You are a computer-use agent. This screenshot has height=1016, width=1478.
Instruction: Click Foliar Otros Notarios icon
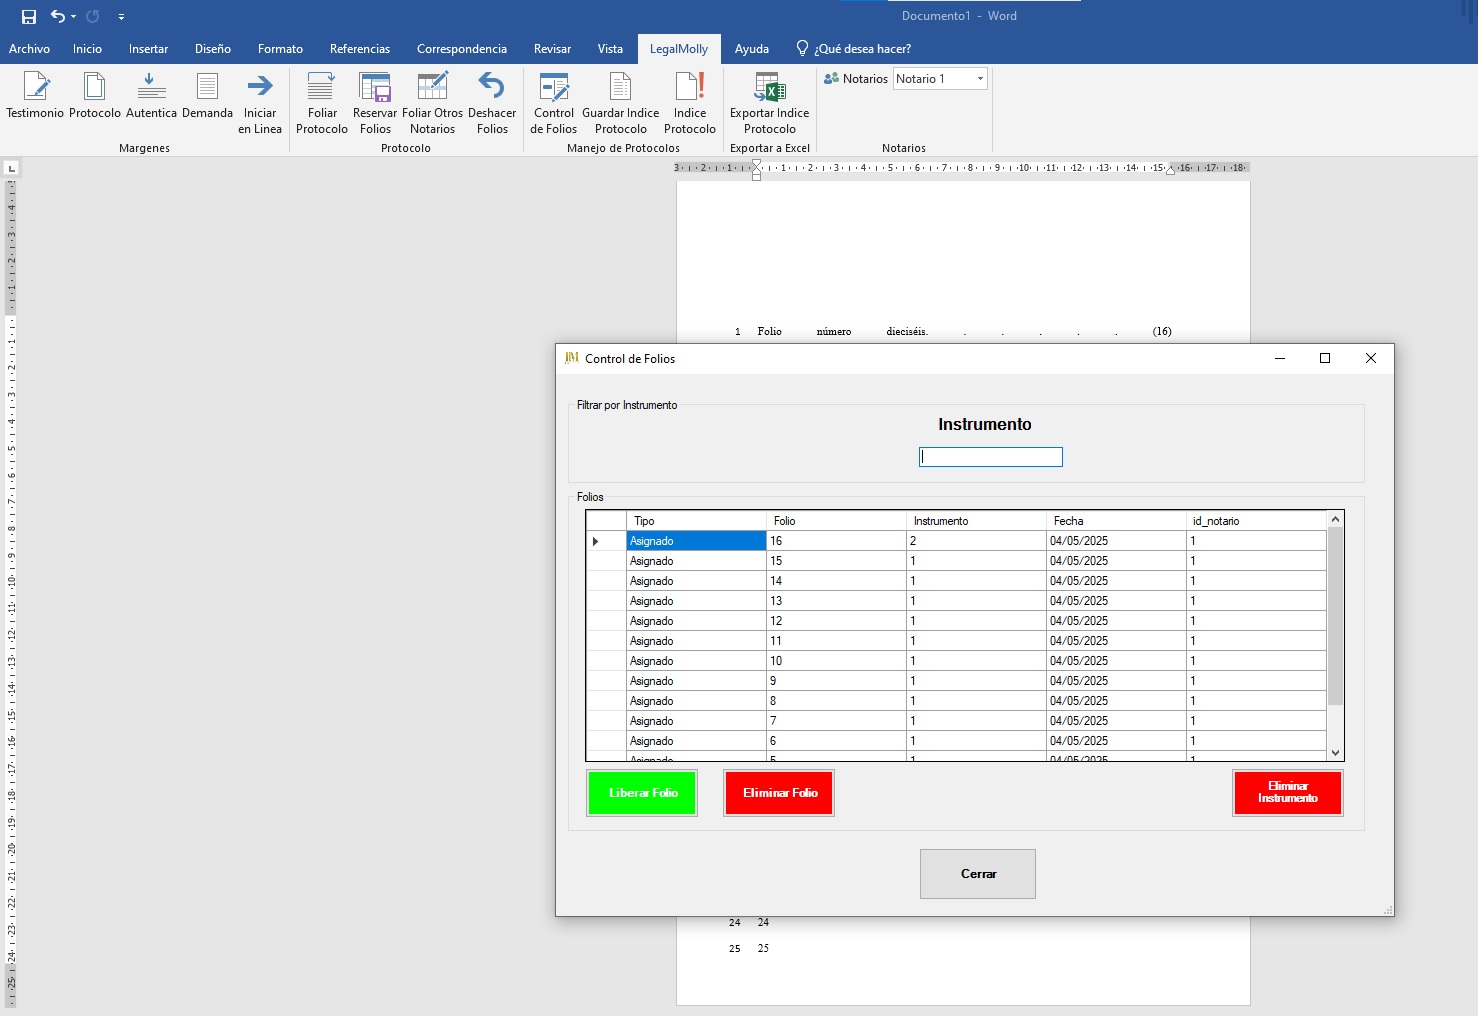[x=432, y=87]
